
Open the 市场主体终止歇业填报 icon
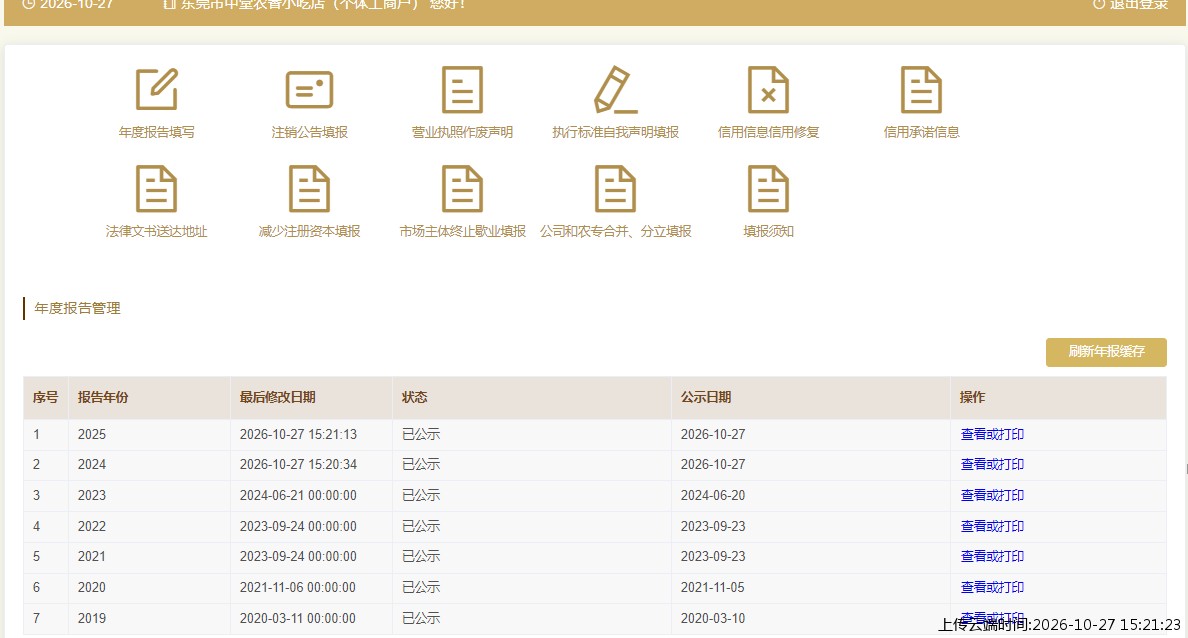tap(462, 189)
